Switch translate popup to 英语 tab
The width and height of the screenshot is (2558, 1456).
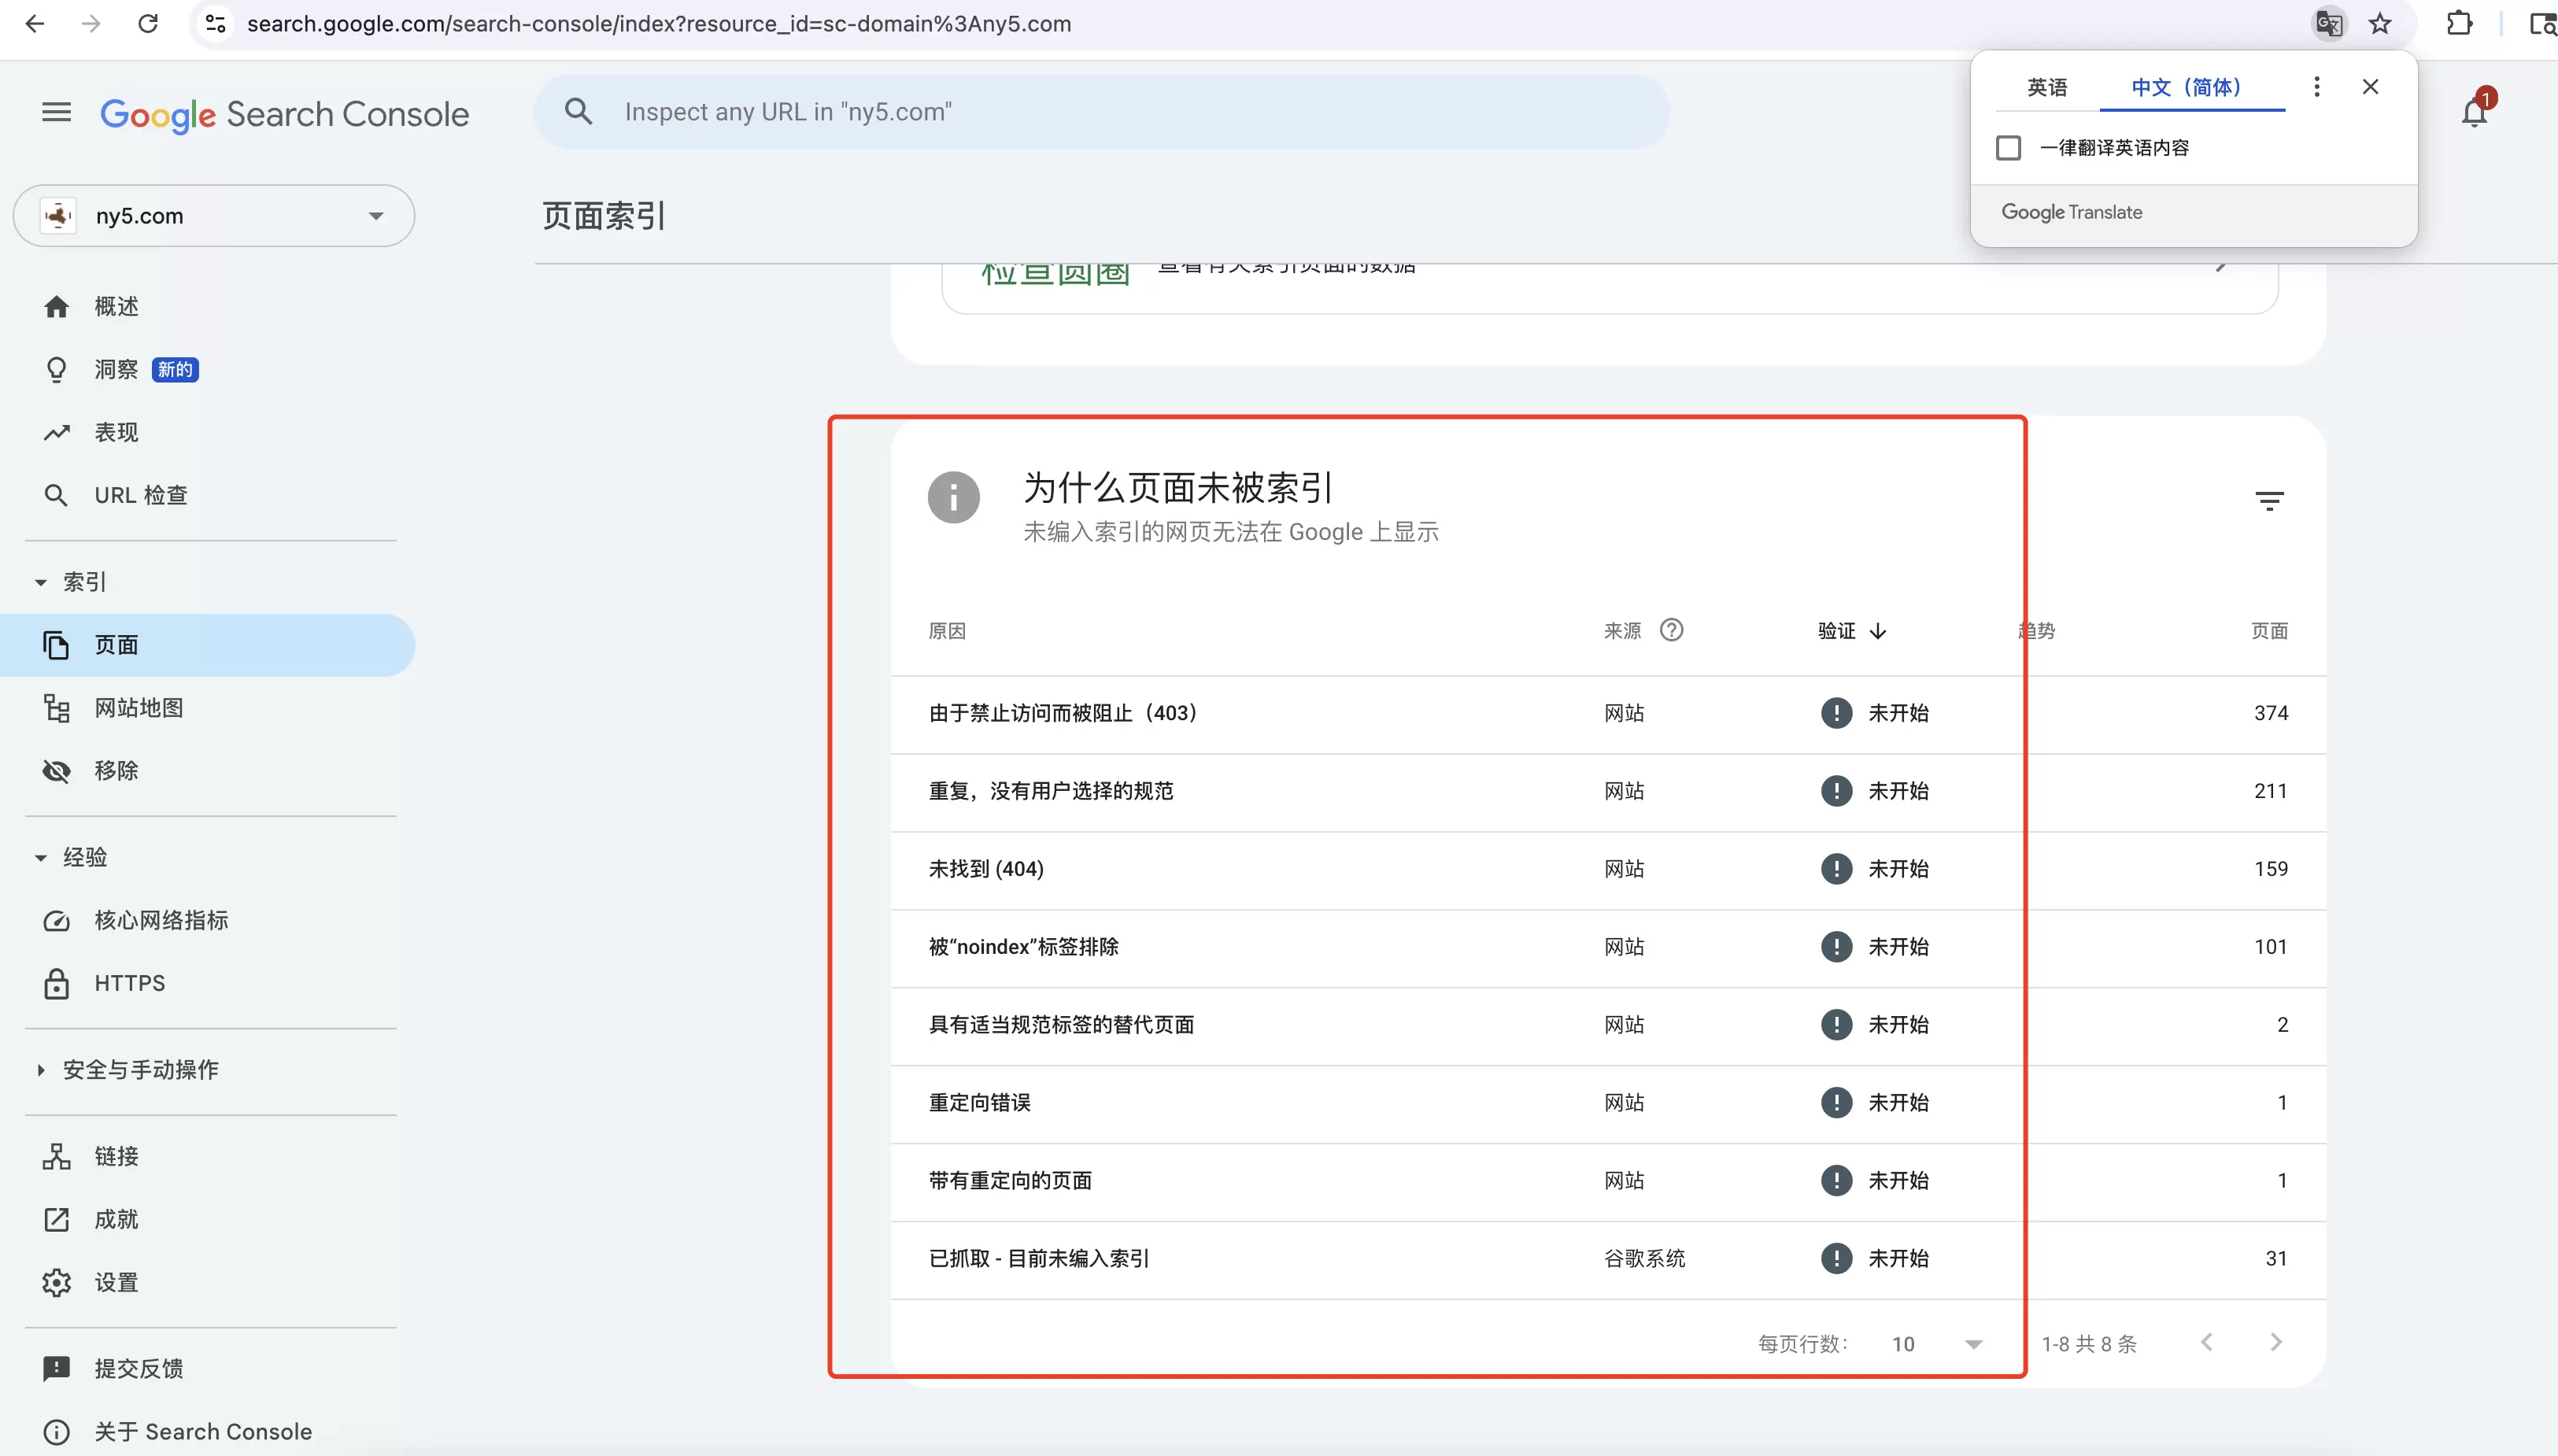point(2046,87)
